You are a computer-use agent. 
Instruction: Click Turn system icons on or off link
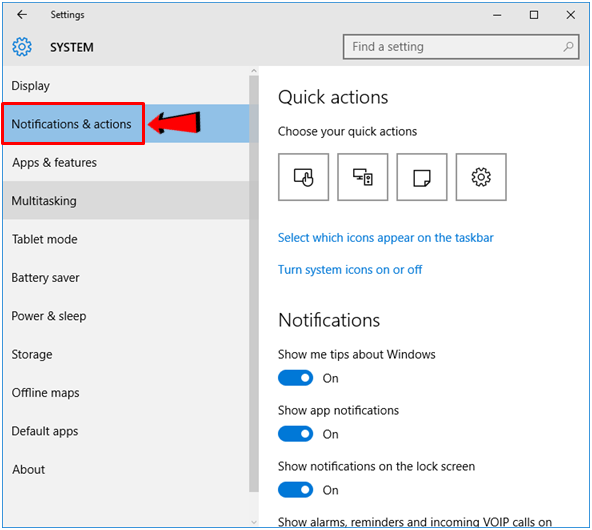click(x=350, y=270)
